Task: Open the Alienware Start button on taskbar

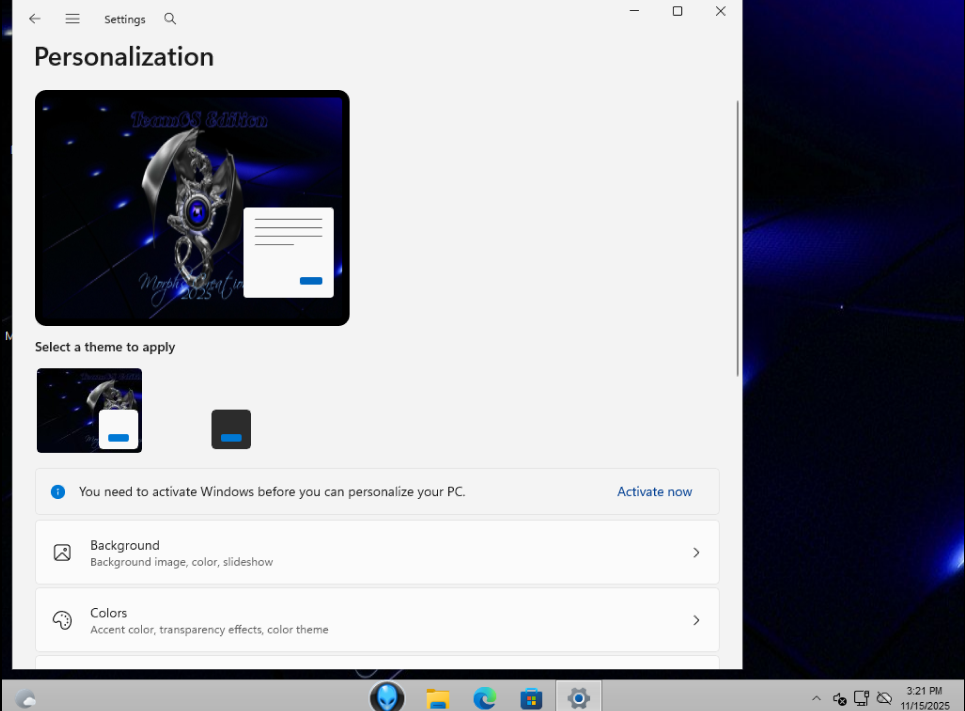Action: coord(387,697)
